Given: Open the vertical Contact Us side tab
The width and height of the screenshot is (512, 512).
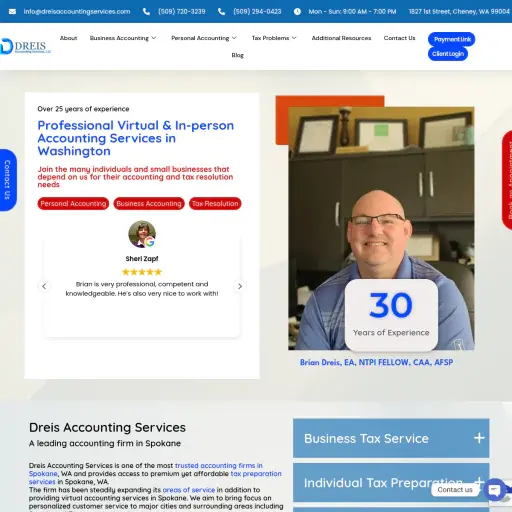Looking at the screenshot, I should pos(8,180).
